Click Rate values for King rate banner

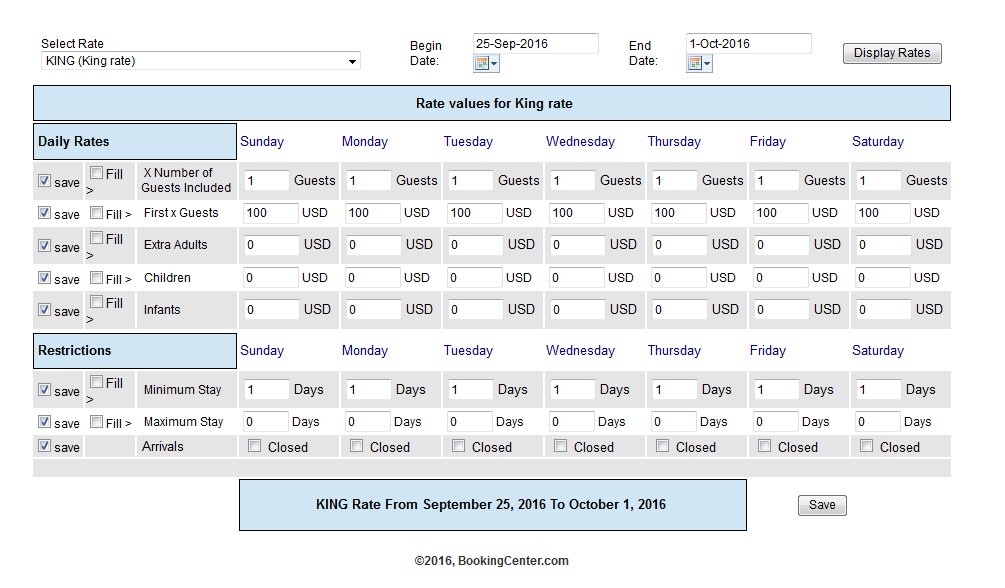coord(492,103)
